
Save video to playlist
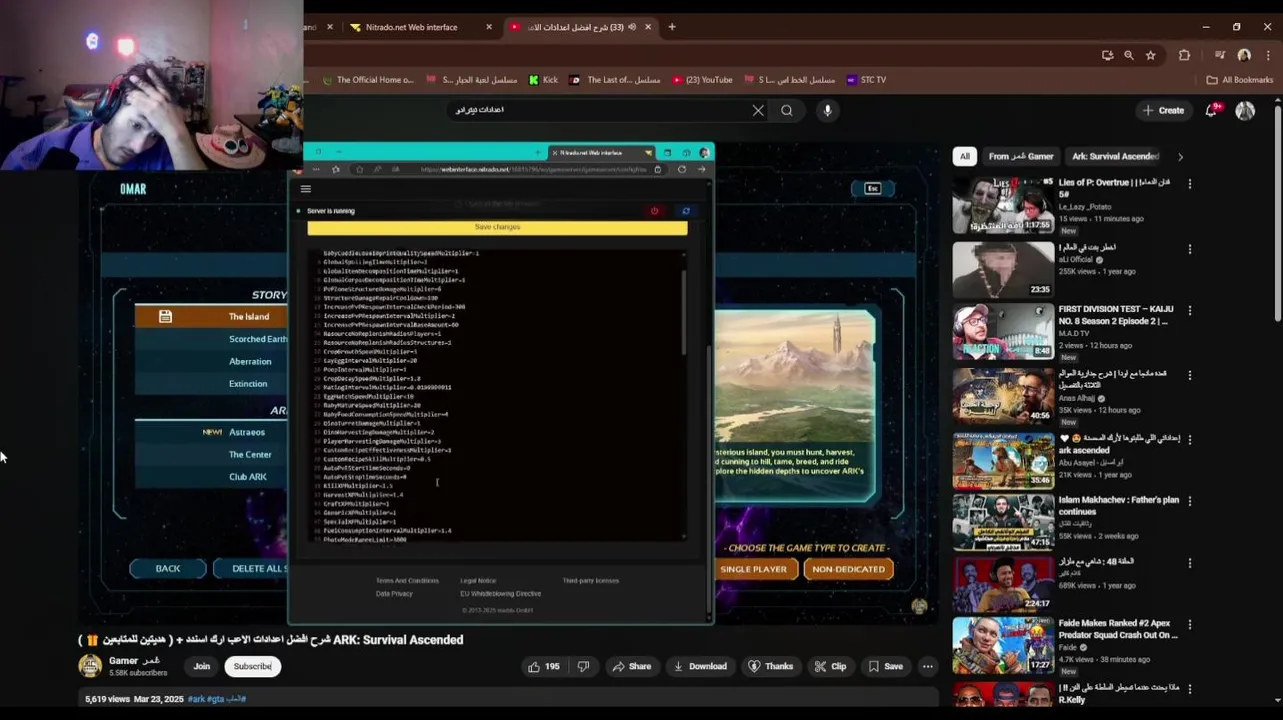tap(886, 666)
